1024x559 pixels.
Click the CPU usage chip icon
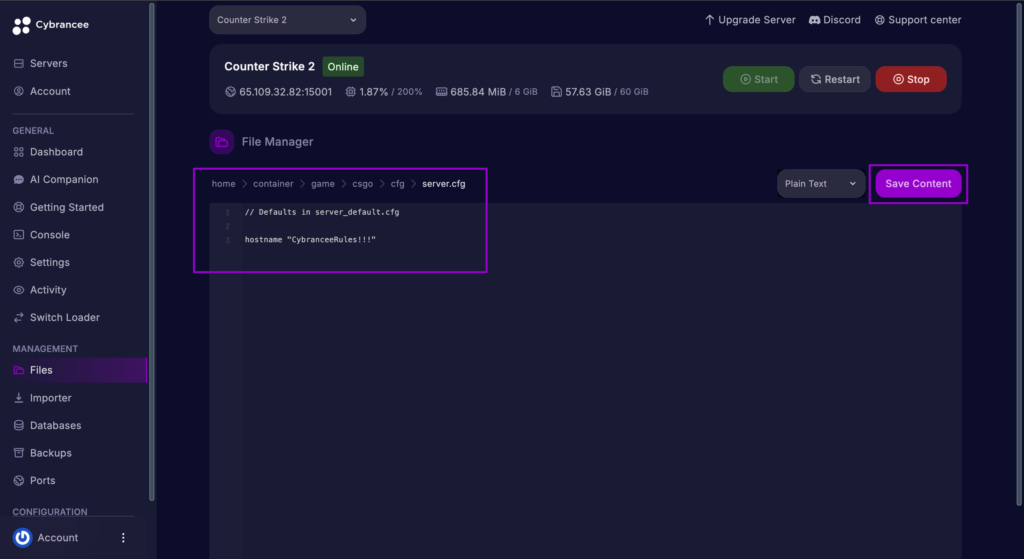pyautogui.click(x=351, y=92)
